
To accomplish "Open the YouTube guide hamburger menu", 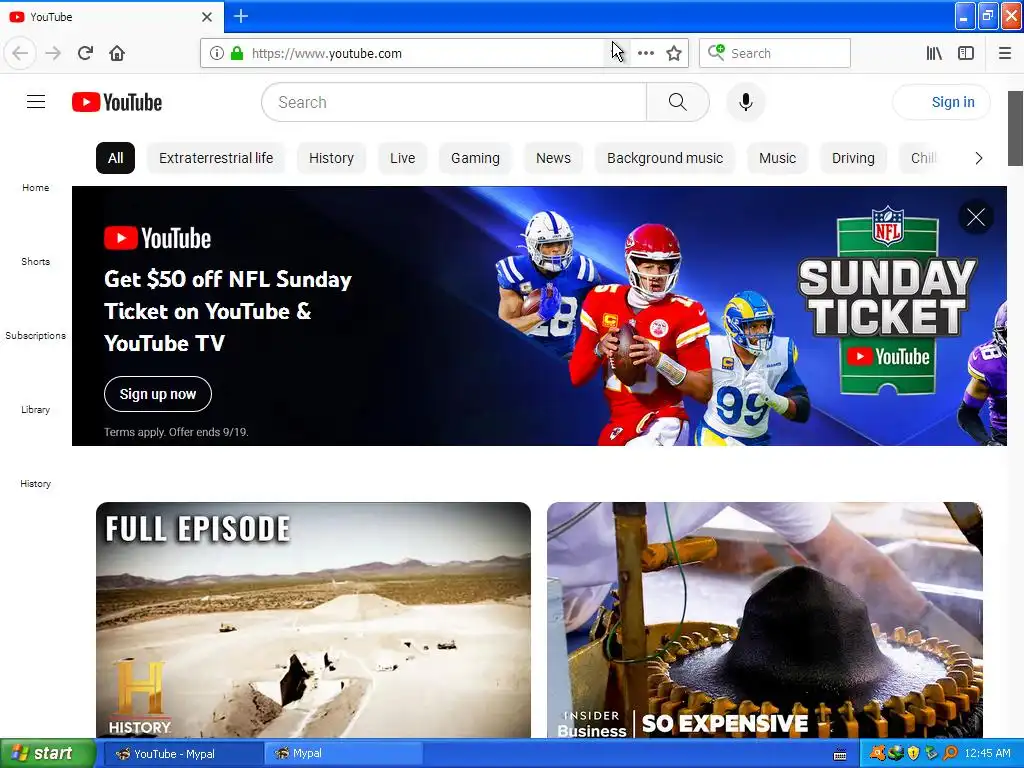I will pos(36,102).
